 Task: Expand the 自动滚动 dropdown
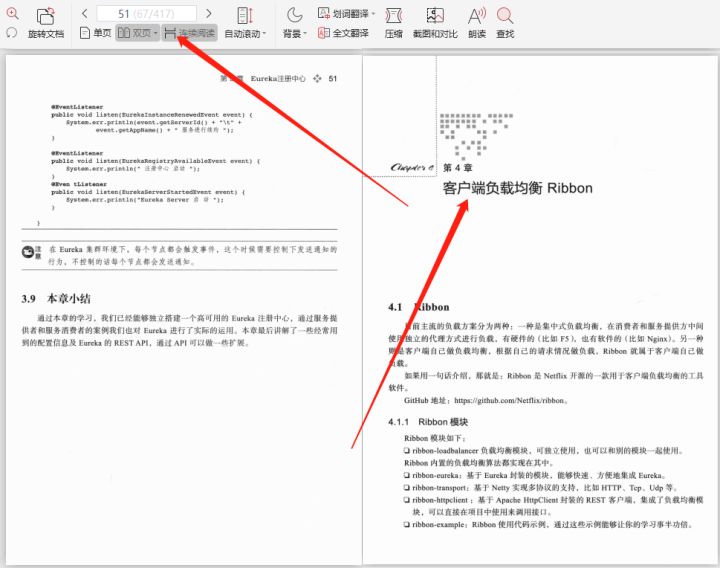(264, 34)
